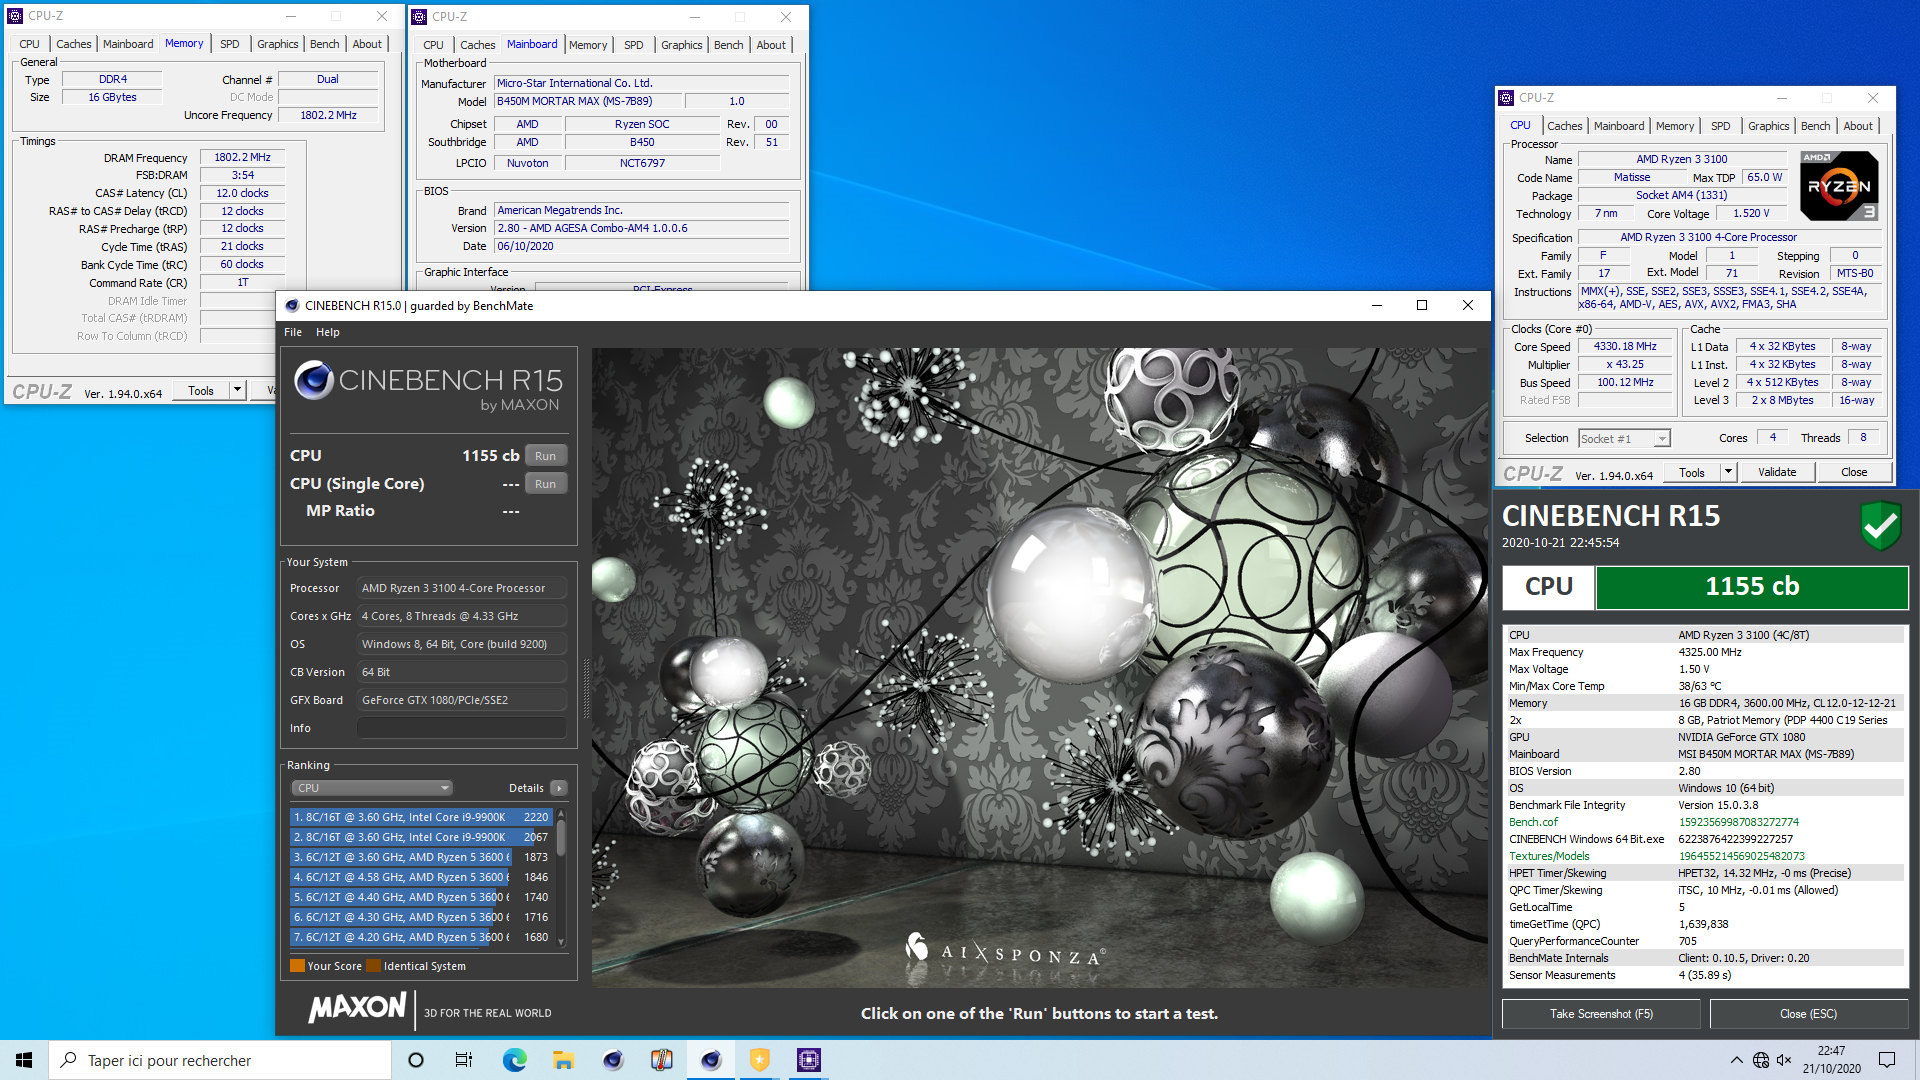Viewport: 1920px width, 1080px height.
Task: Click the AMD Ryzen 3 logo image
Action: [x=1839, y=186]
